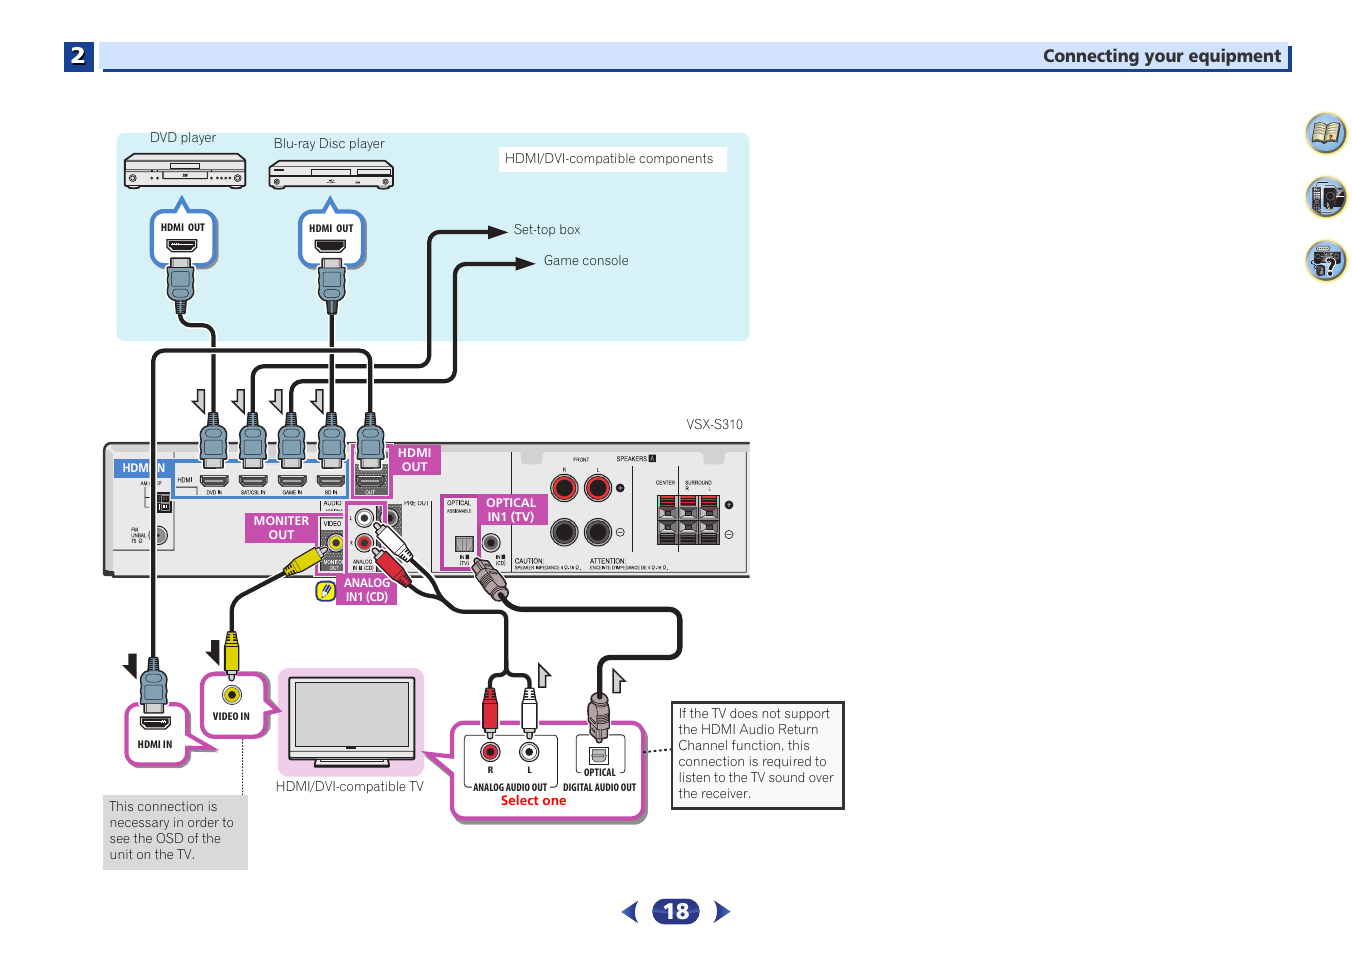
Task: Click the DVD player caption
Action: pos(183,138)
